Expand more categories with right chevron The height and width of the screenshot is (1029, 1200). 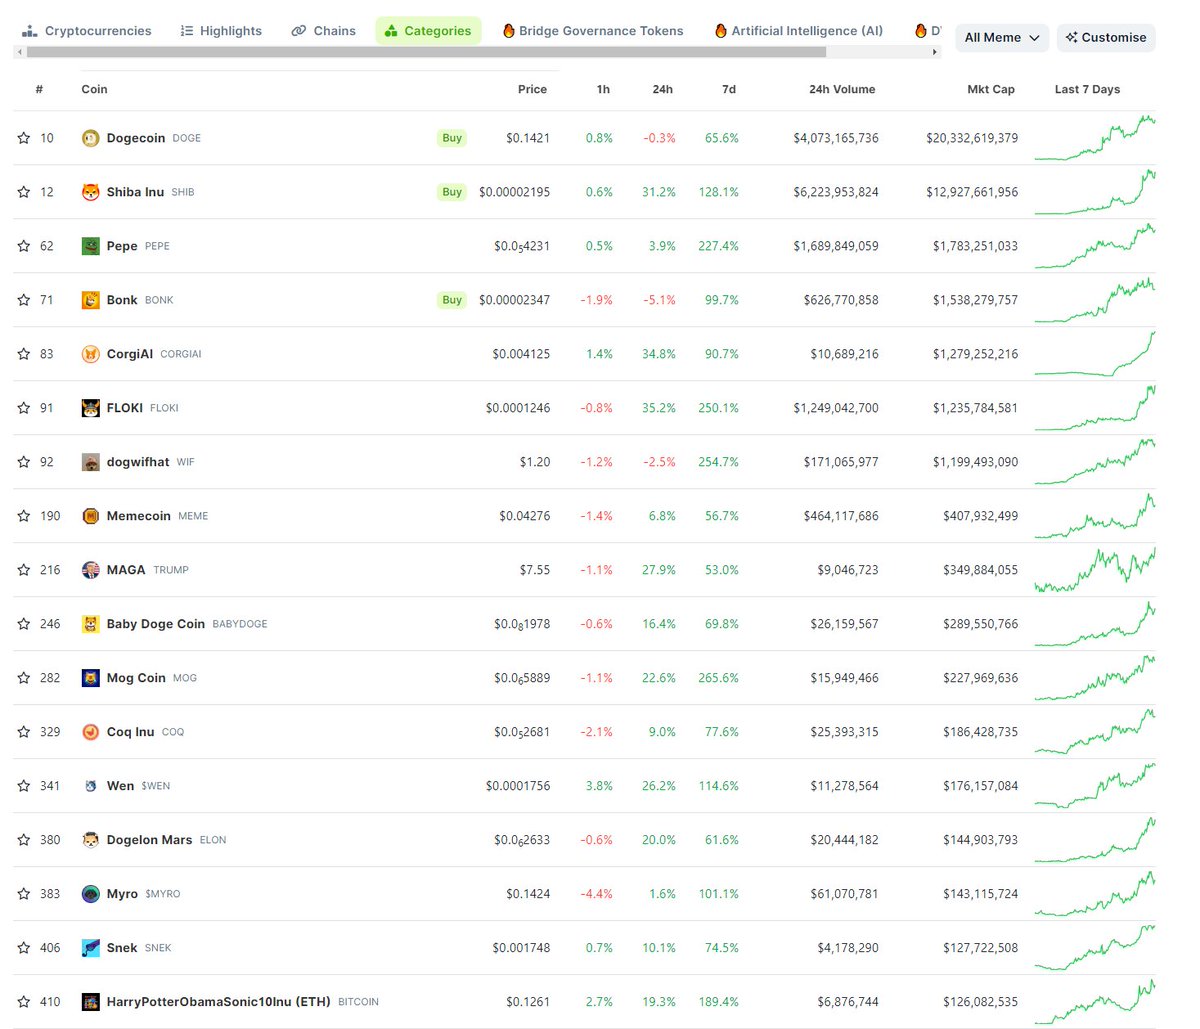coord(934,50)
